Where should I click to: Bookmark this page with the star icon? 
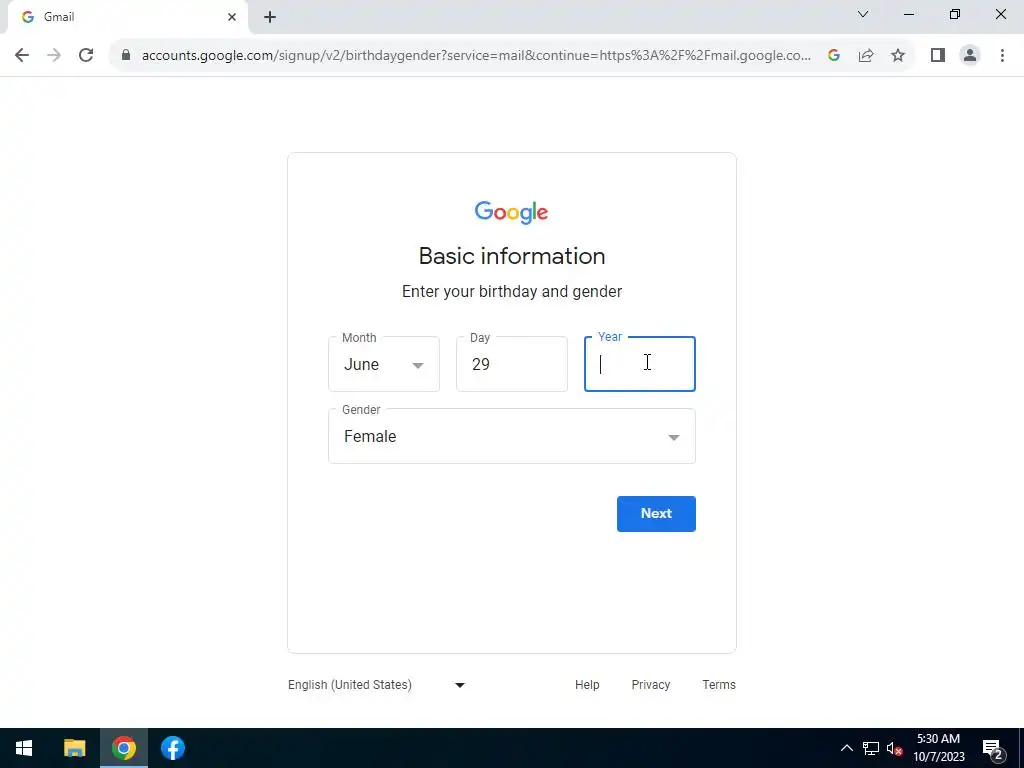click(898, 56)
